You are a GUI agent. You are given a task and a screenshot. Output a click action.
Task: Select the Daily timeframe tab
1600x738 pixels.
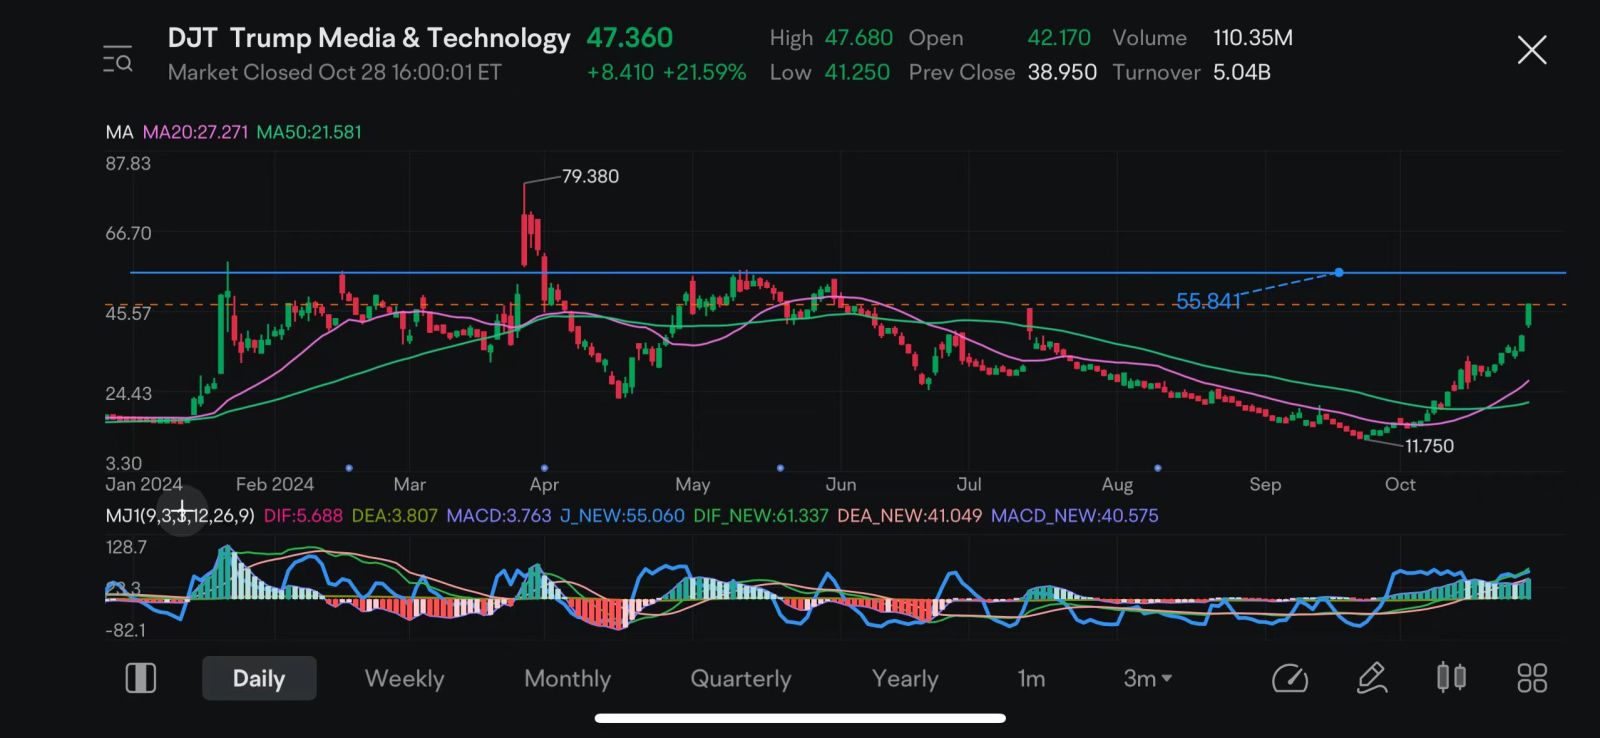click(259, 679)
